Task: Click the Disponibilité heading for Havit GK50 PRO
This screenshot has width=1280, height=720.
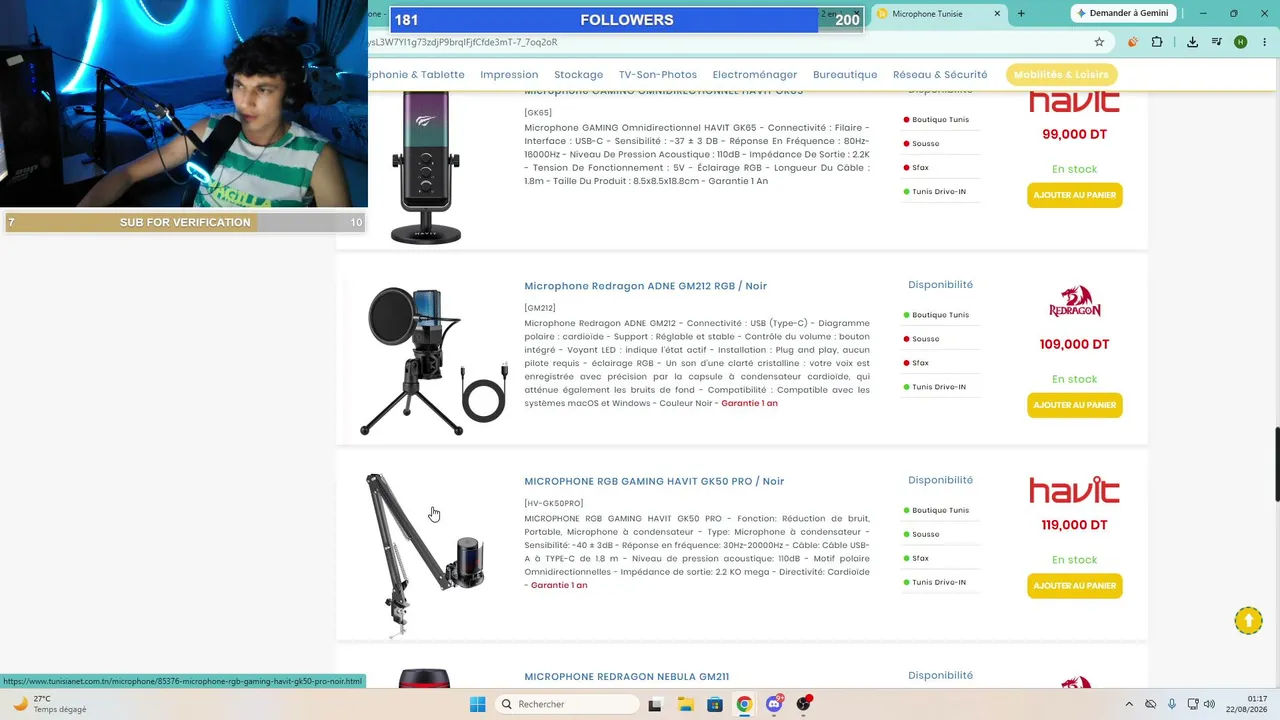Action: 940,480
